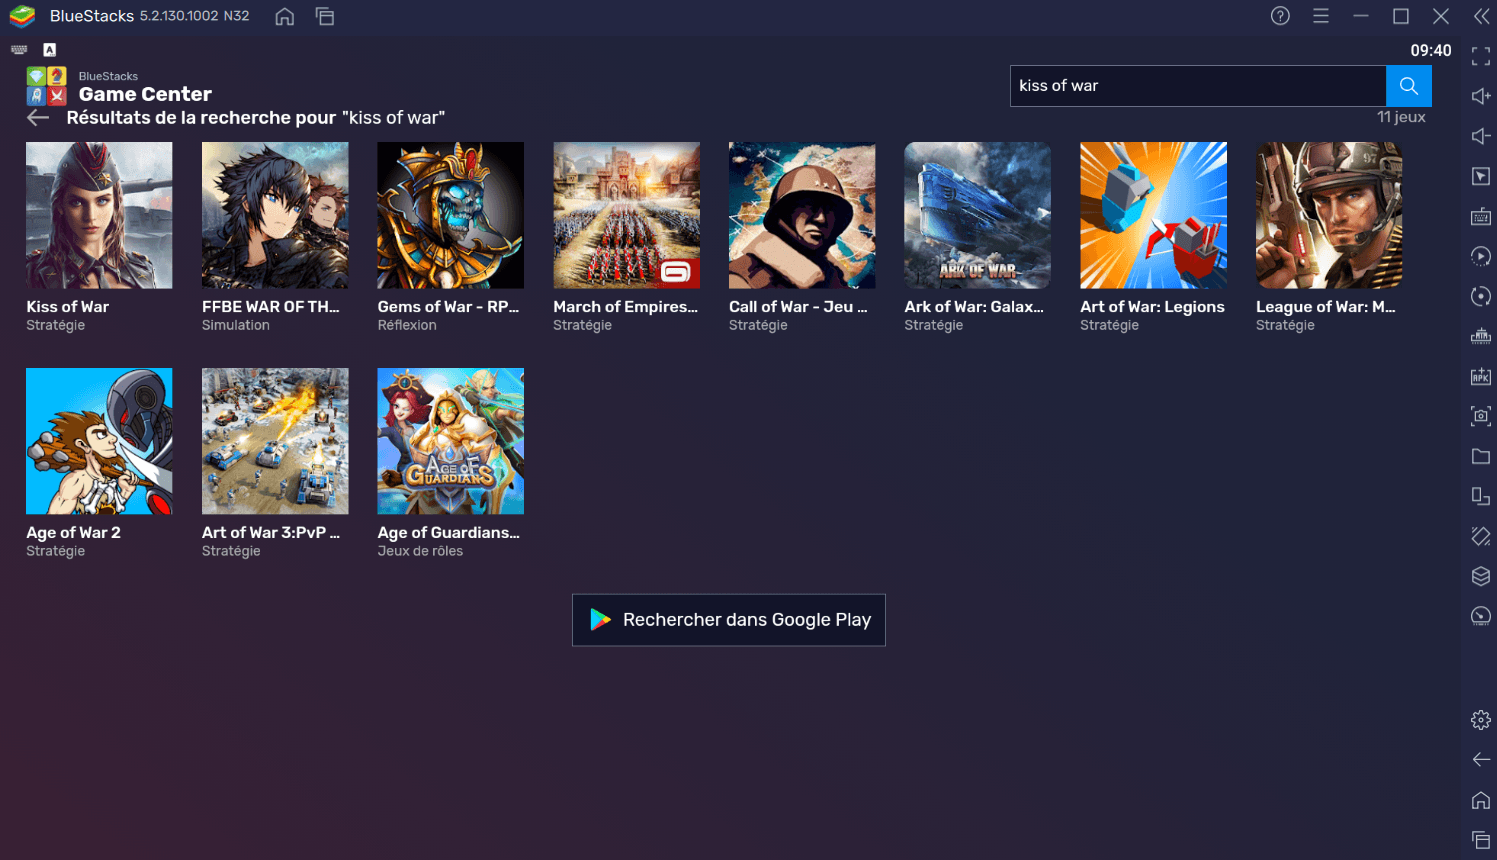Go back using arrow beside search results
The height and width of the screenshot is (860, 1497).
(x=38, y=118)
